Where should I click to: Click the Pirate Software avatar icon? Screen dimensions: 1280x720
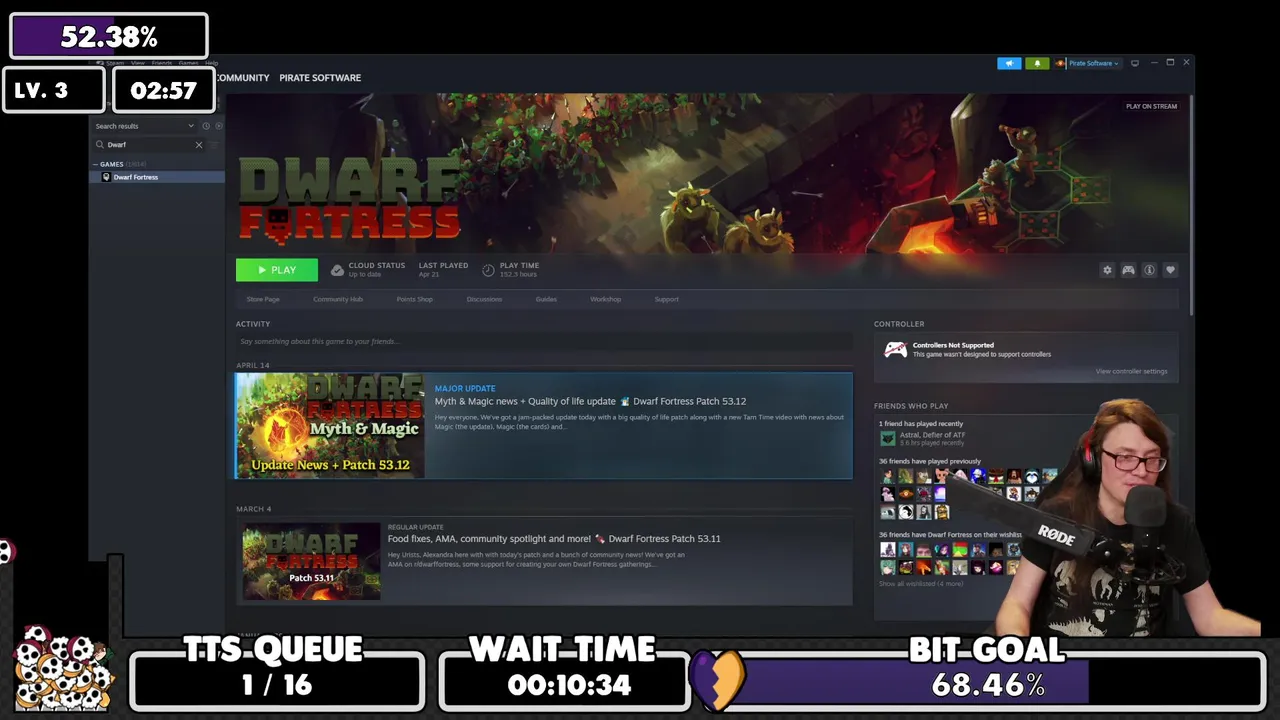1060,63
